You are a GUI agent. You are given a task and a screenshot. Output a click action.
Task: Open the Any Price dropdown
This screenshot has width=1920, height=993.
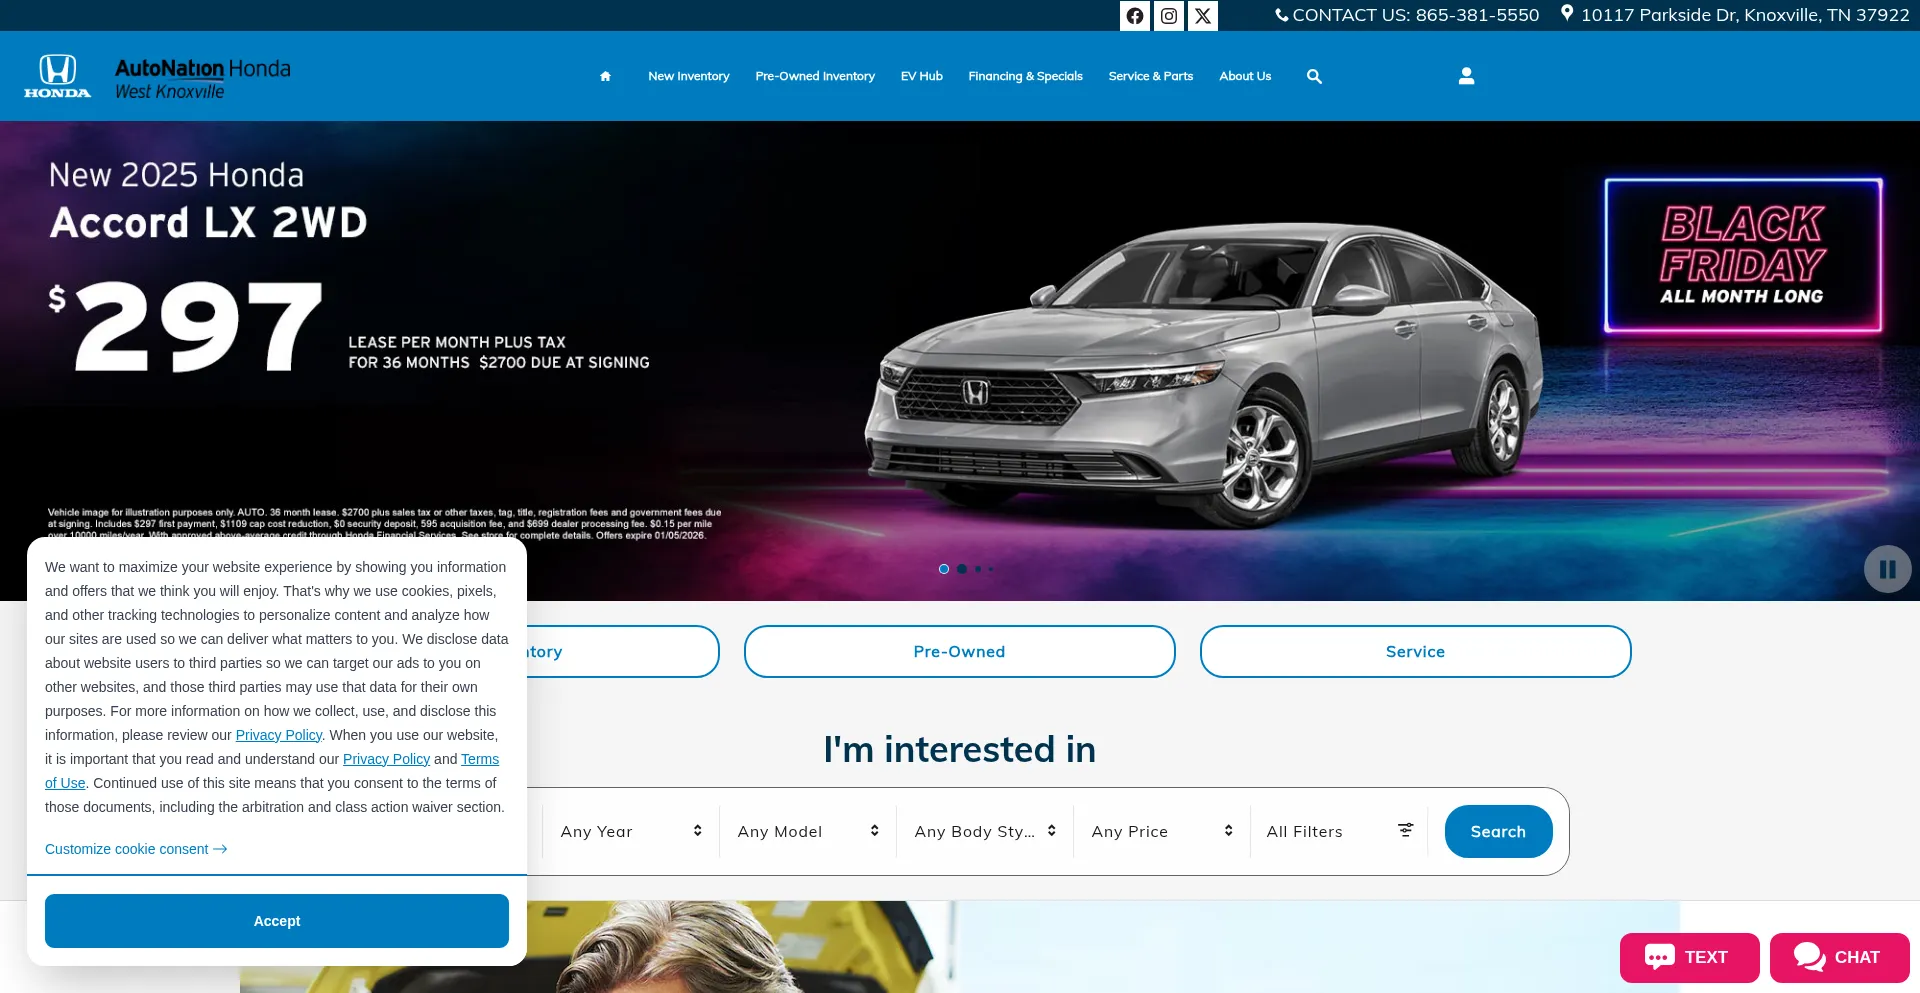click(x=1162, y=831)
